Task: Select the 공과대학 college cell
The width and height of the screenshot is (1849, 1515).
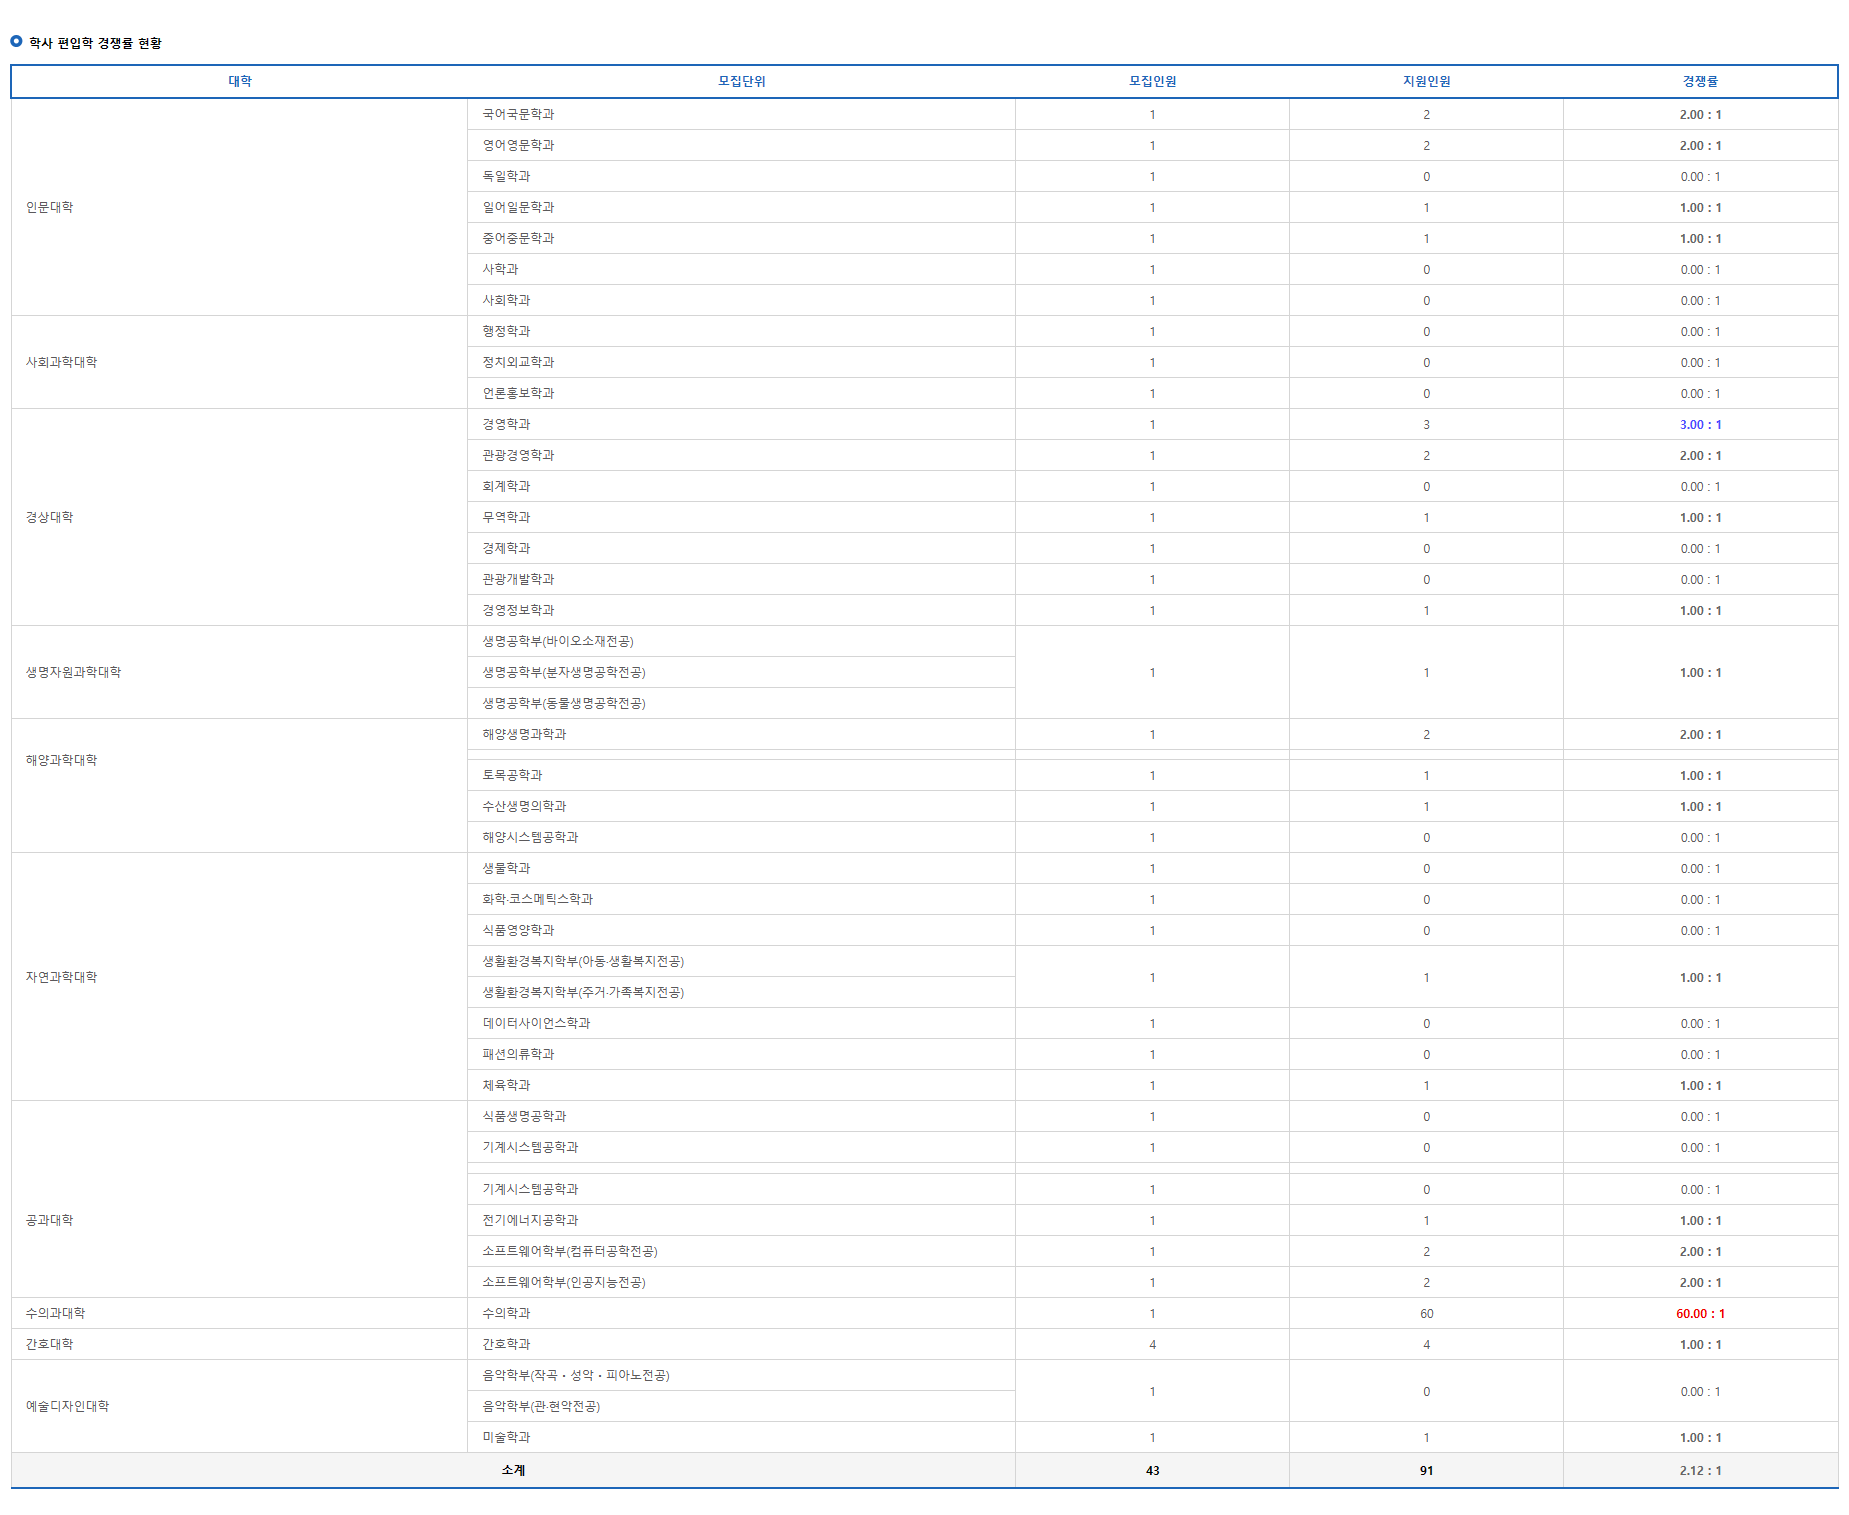Action: click(x=239, y=1199)
